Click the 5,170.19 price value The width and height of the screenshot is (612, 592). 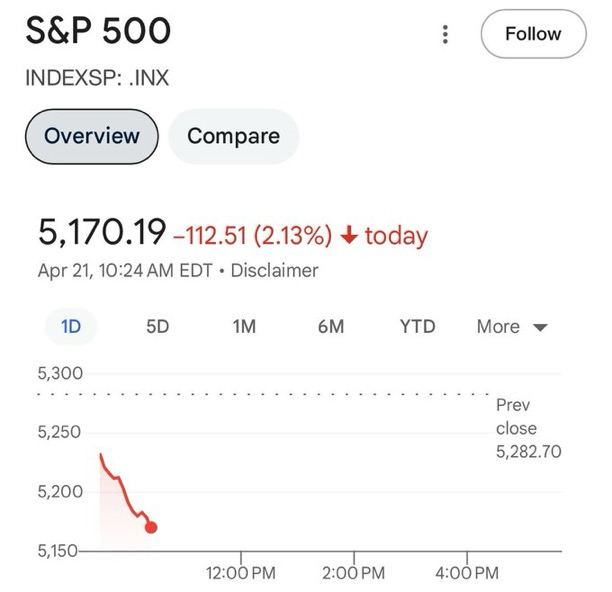(101, 232)
